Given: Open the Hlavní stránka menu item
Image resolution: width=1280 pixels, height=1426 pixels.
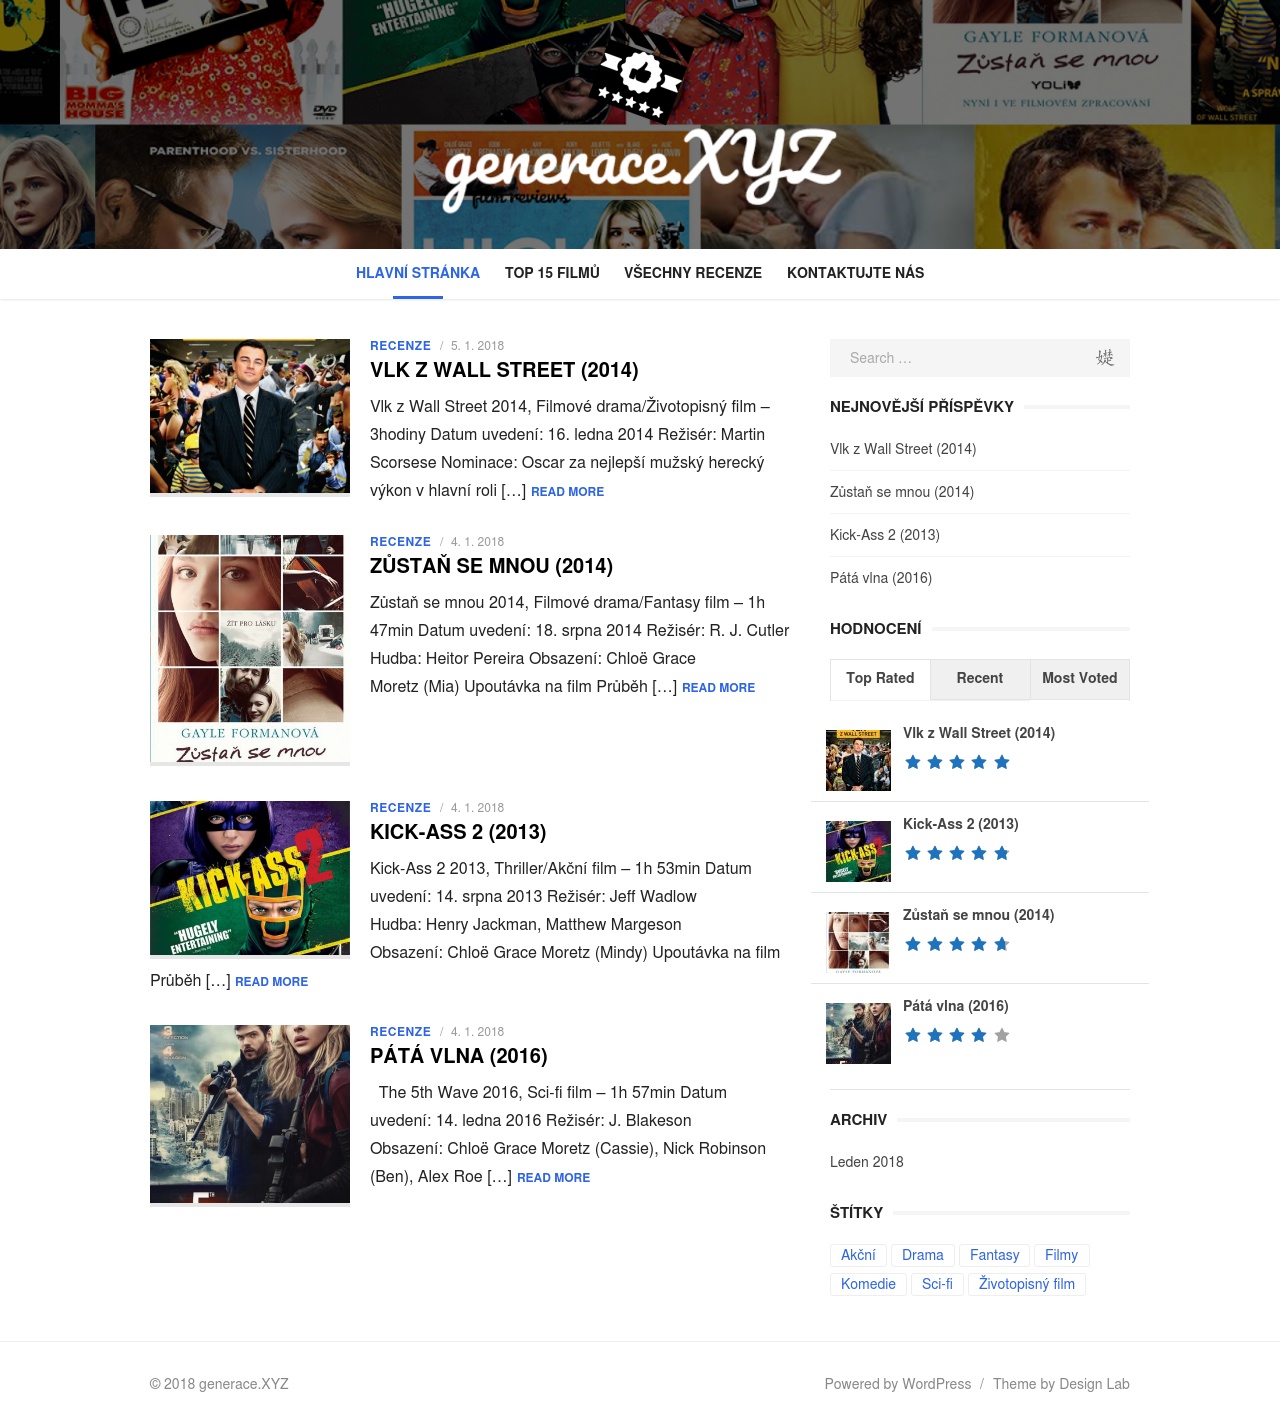Looking at the screenshot, I should pos(418,273).
